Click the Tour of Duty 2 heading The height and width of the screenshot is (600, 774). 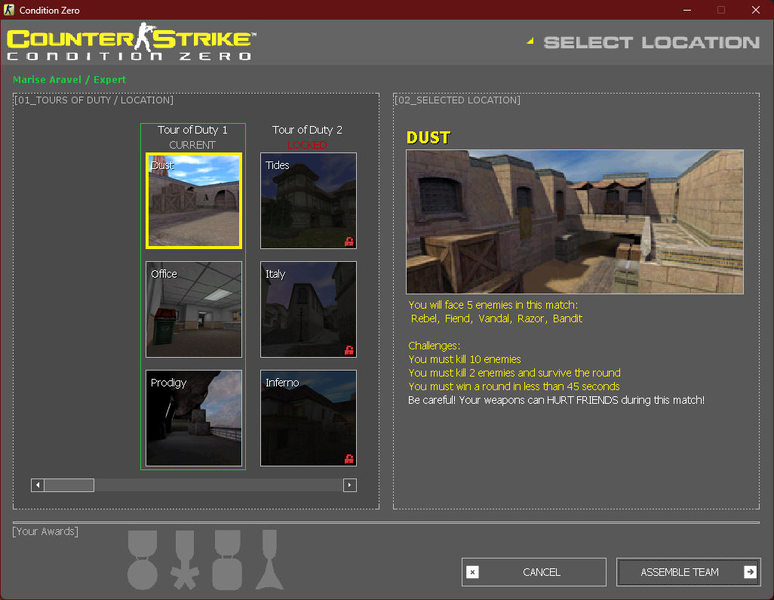(307, 130)
